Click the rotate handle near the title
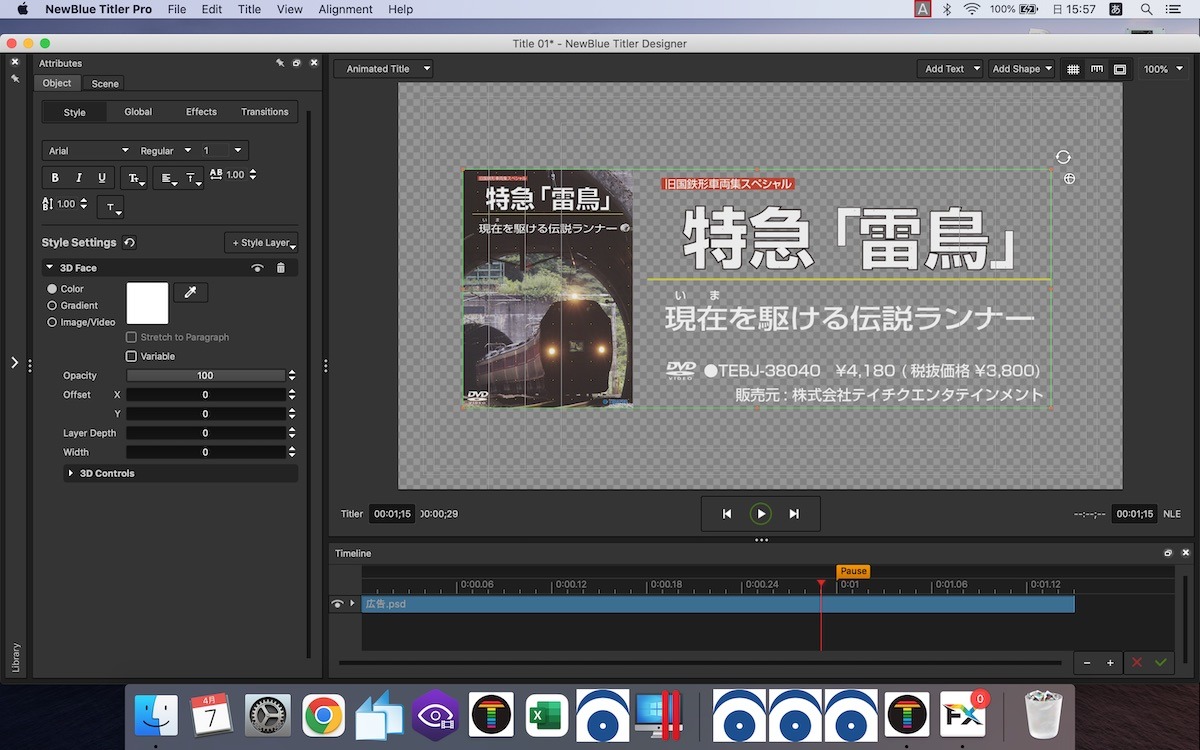This screenshot has height=750, width=1200. [x=1063, y=157]
